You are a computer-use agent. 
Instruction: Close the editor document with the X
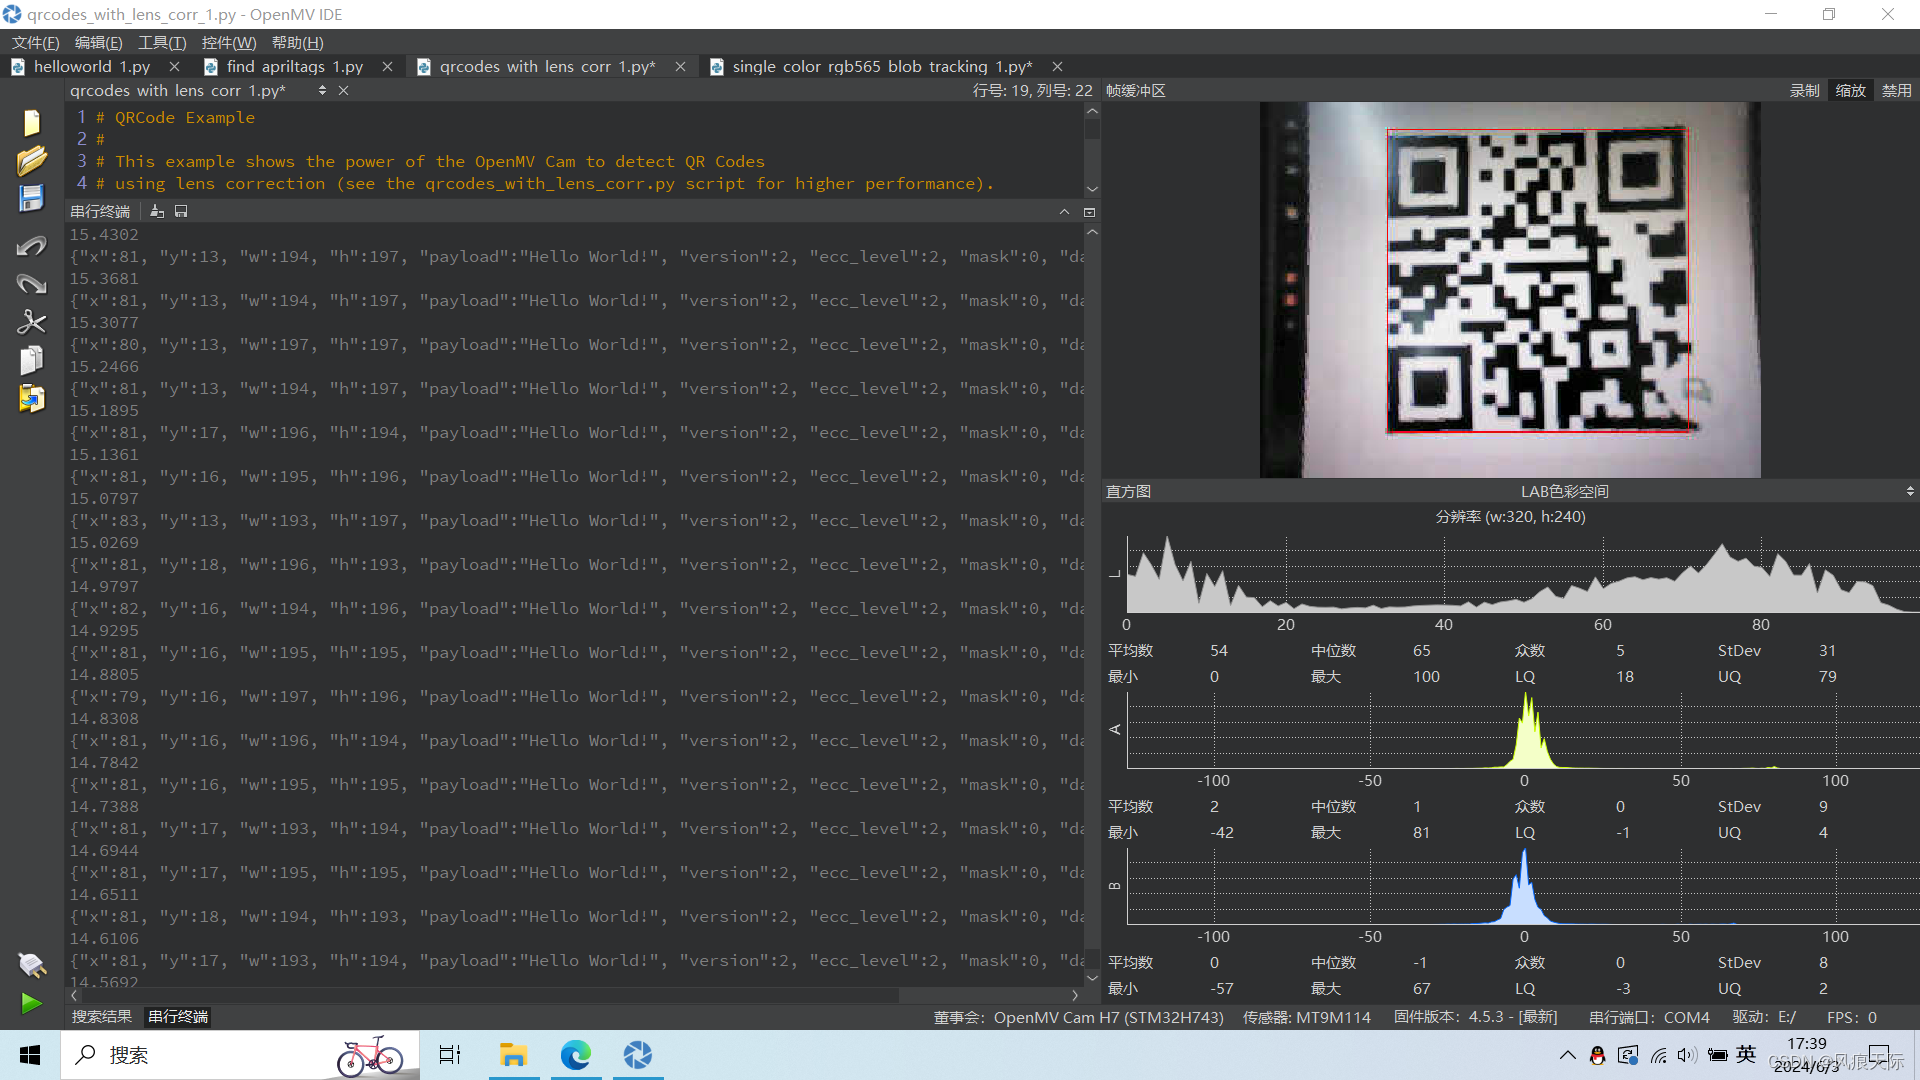[x=343, y=90]
